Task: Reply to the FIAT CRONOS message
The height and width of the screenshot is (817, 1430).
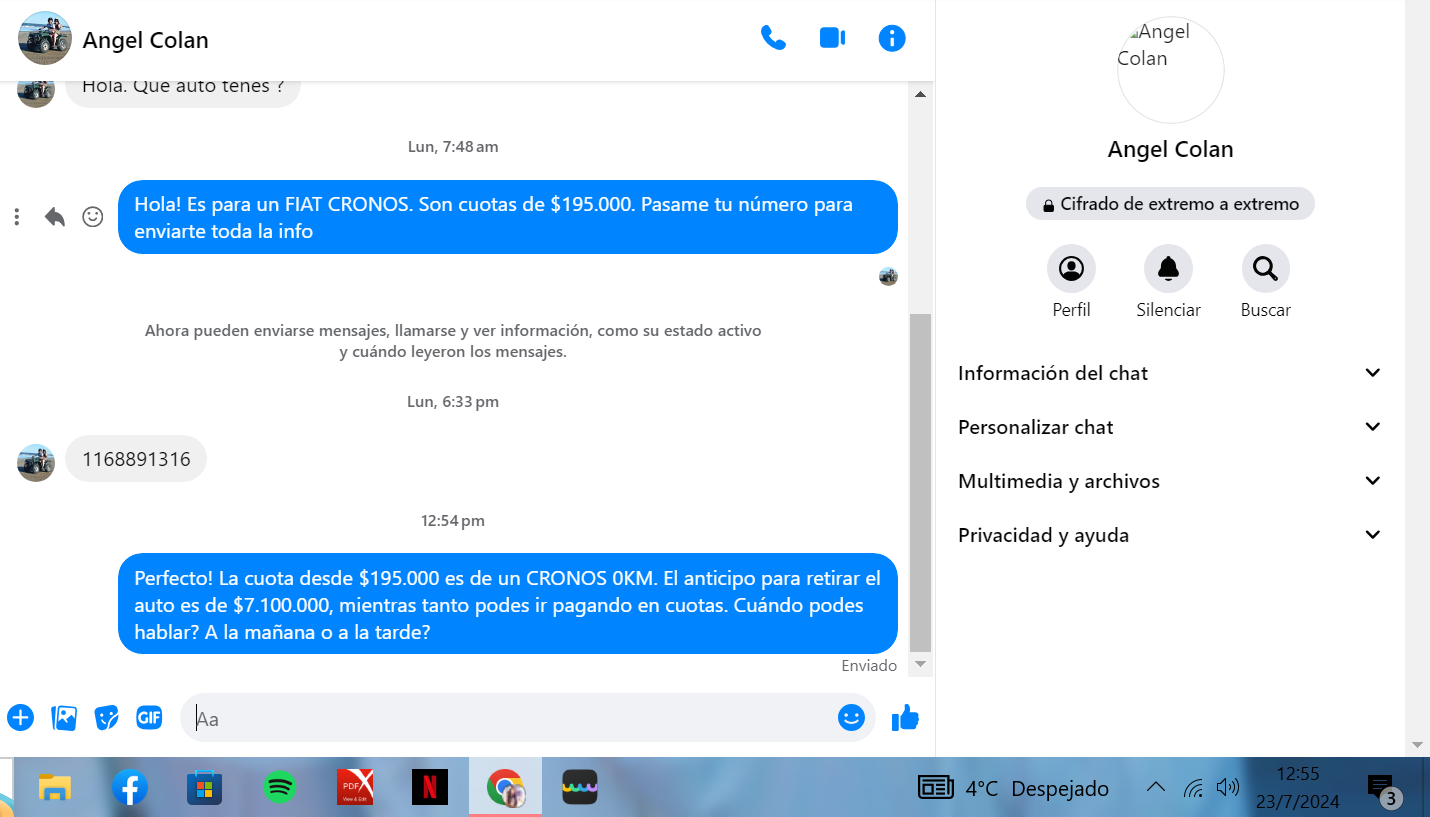Action: pyautogui.click(x=55, y=217)
